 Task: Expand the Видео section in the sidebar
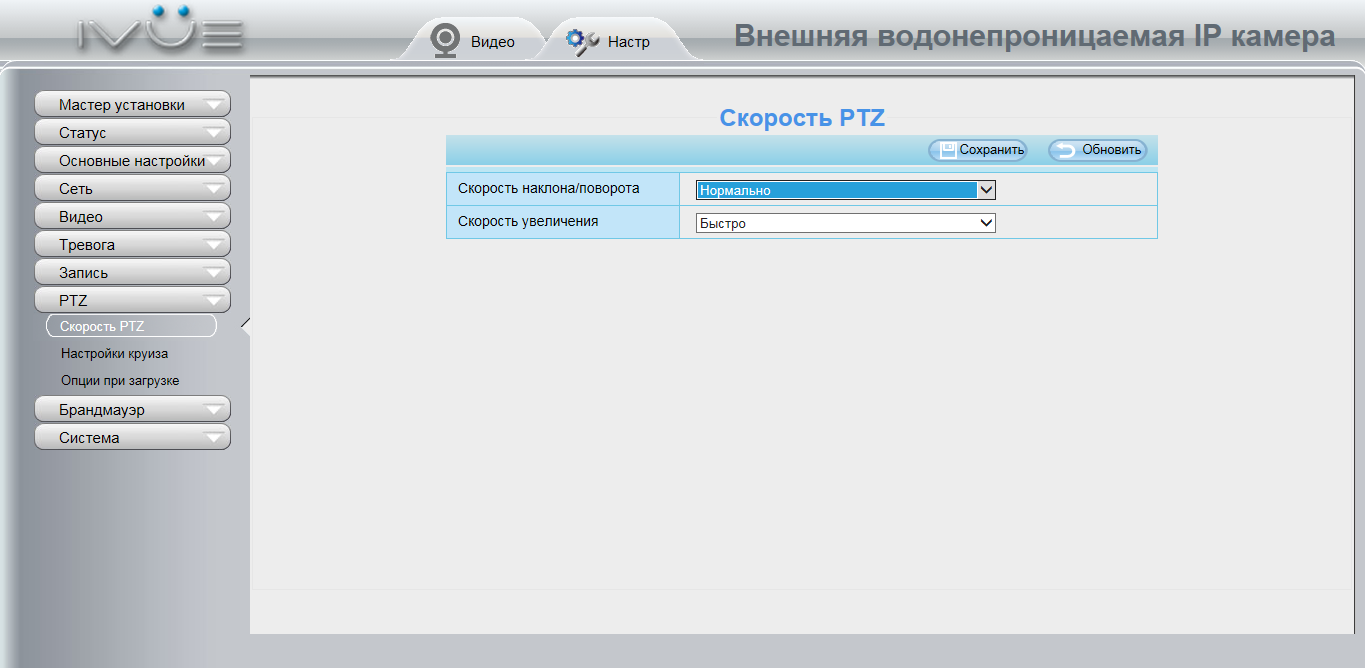133,216
